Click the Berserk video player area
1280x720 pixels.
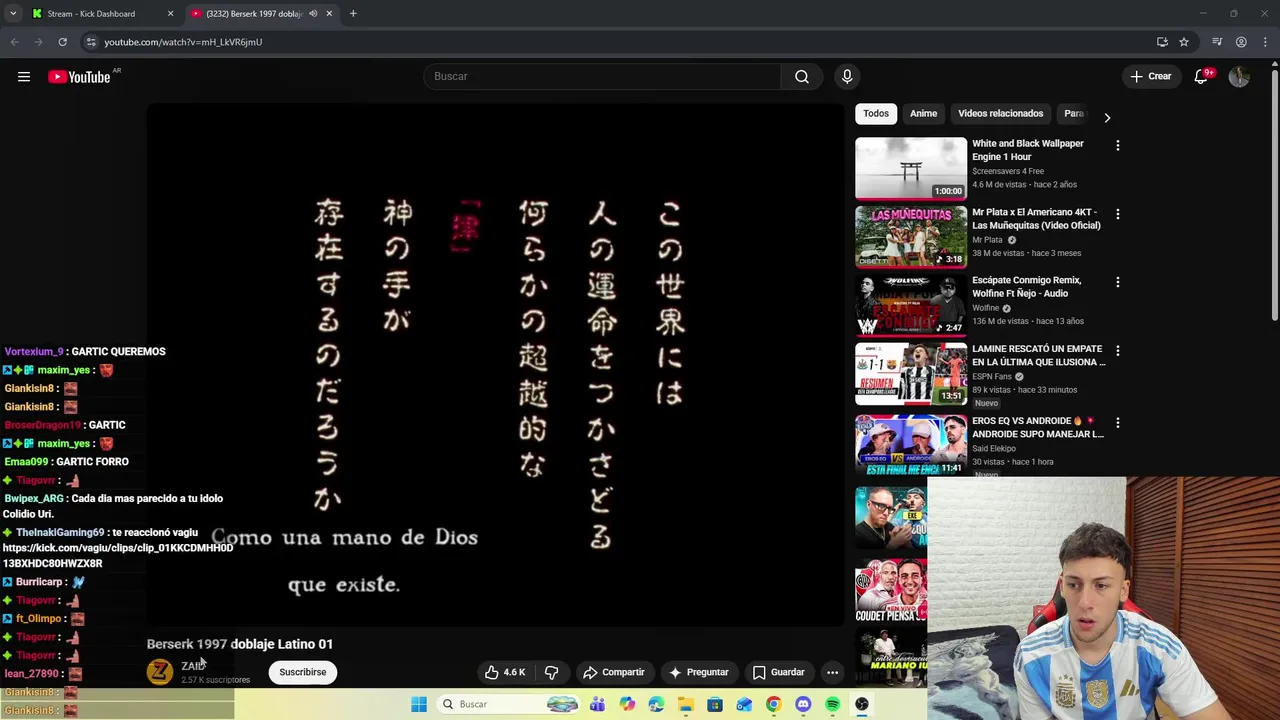496,365
